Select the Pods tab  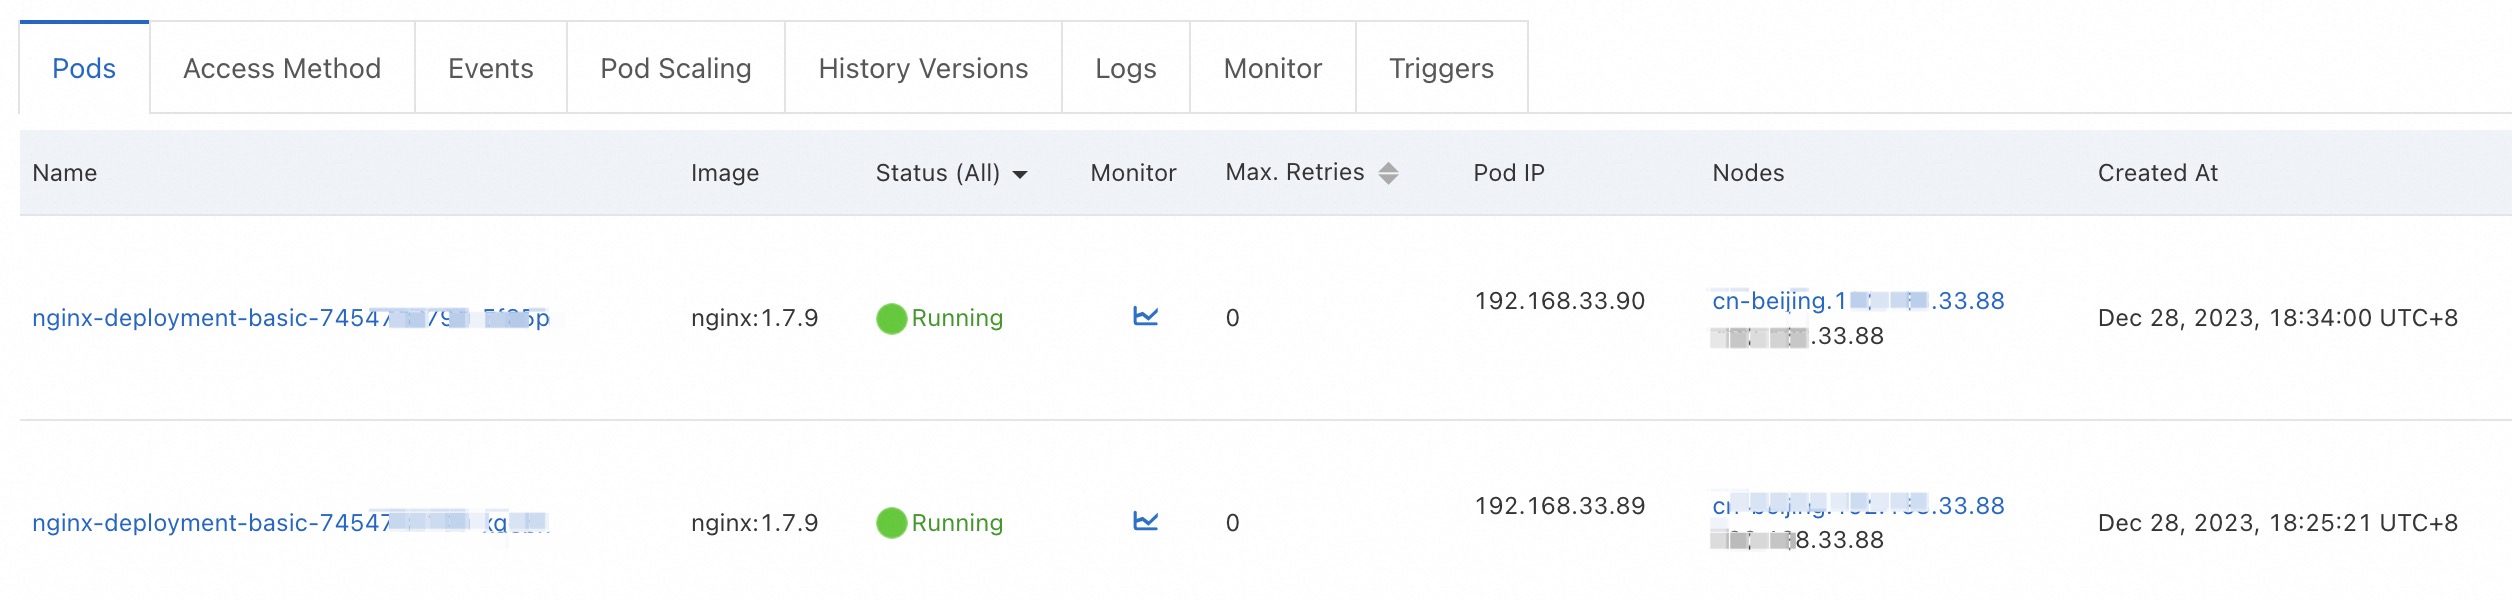click(x=84, y=68)
